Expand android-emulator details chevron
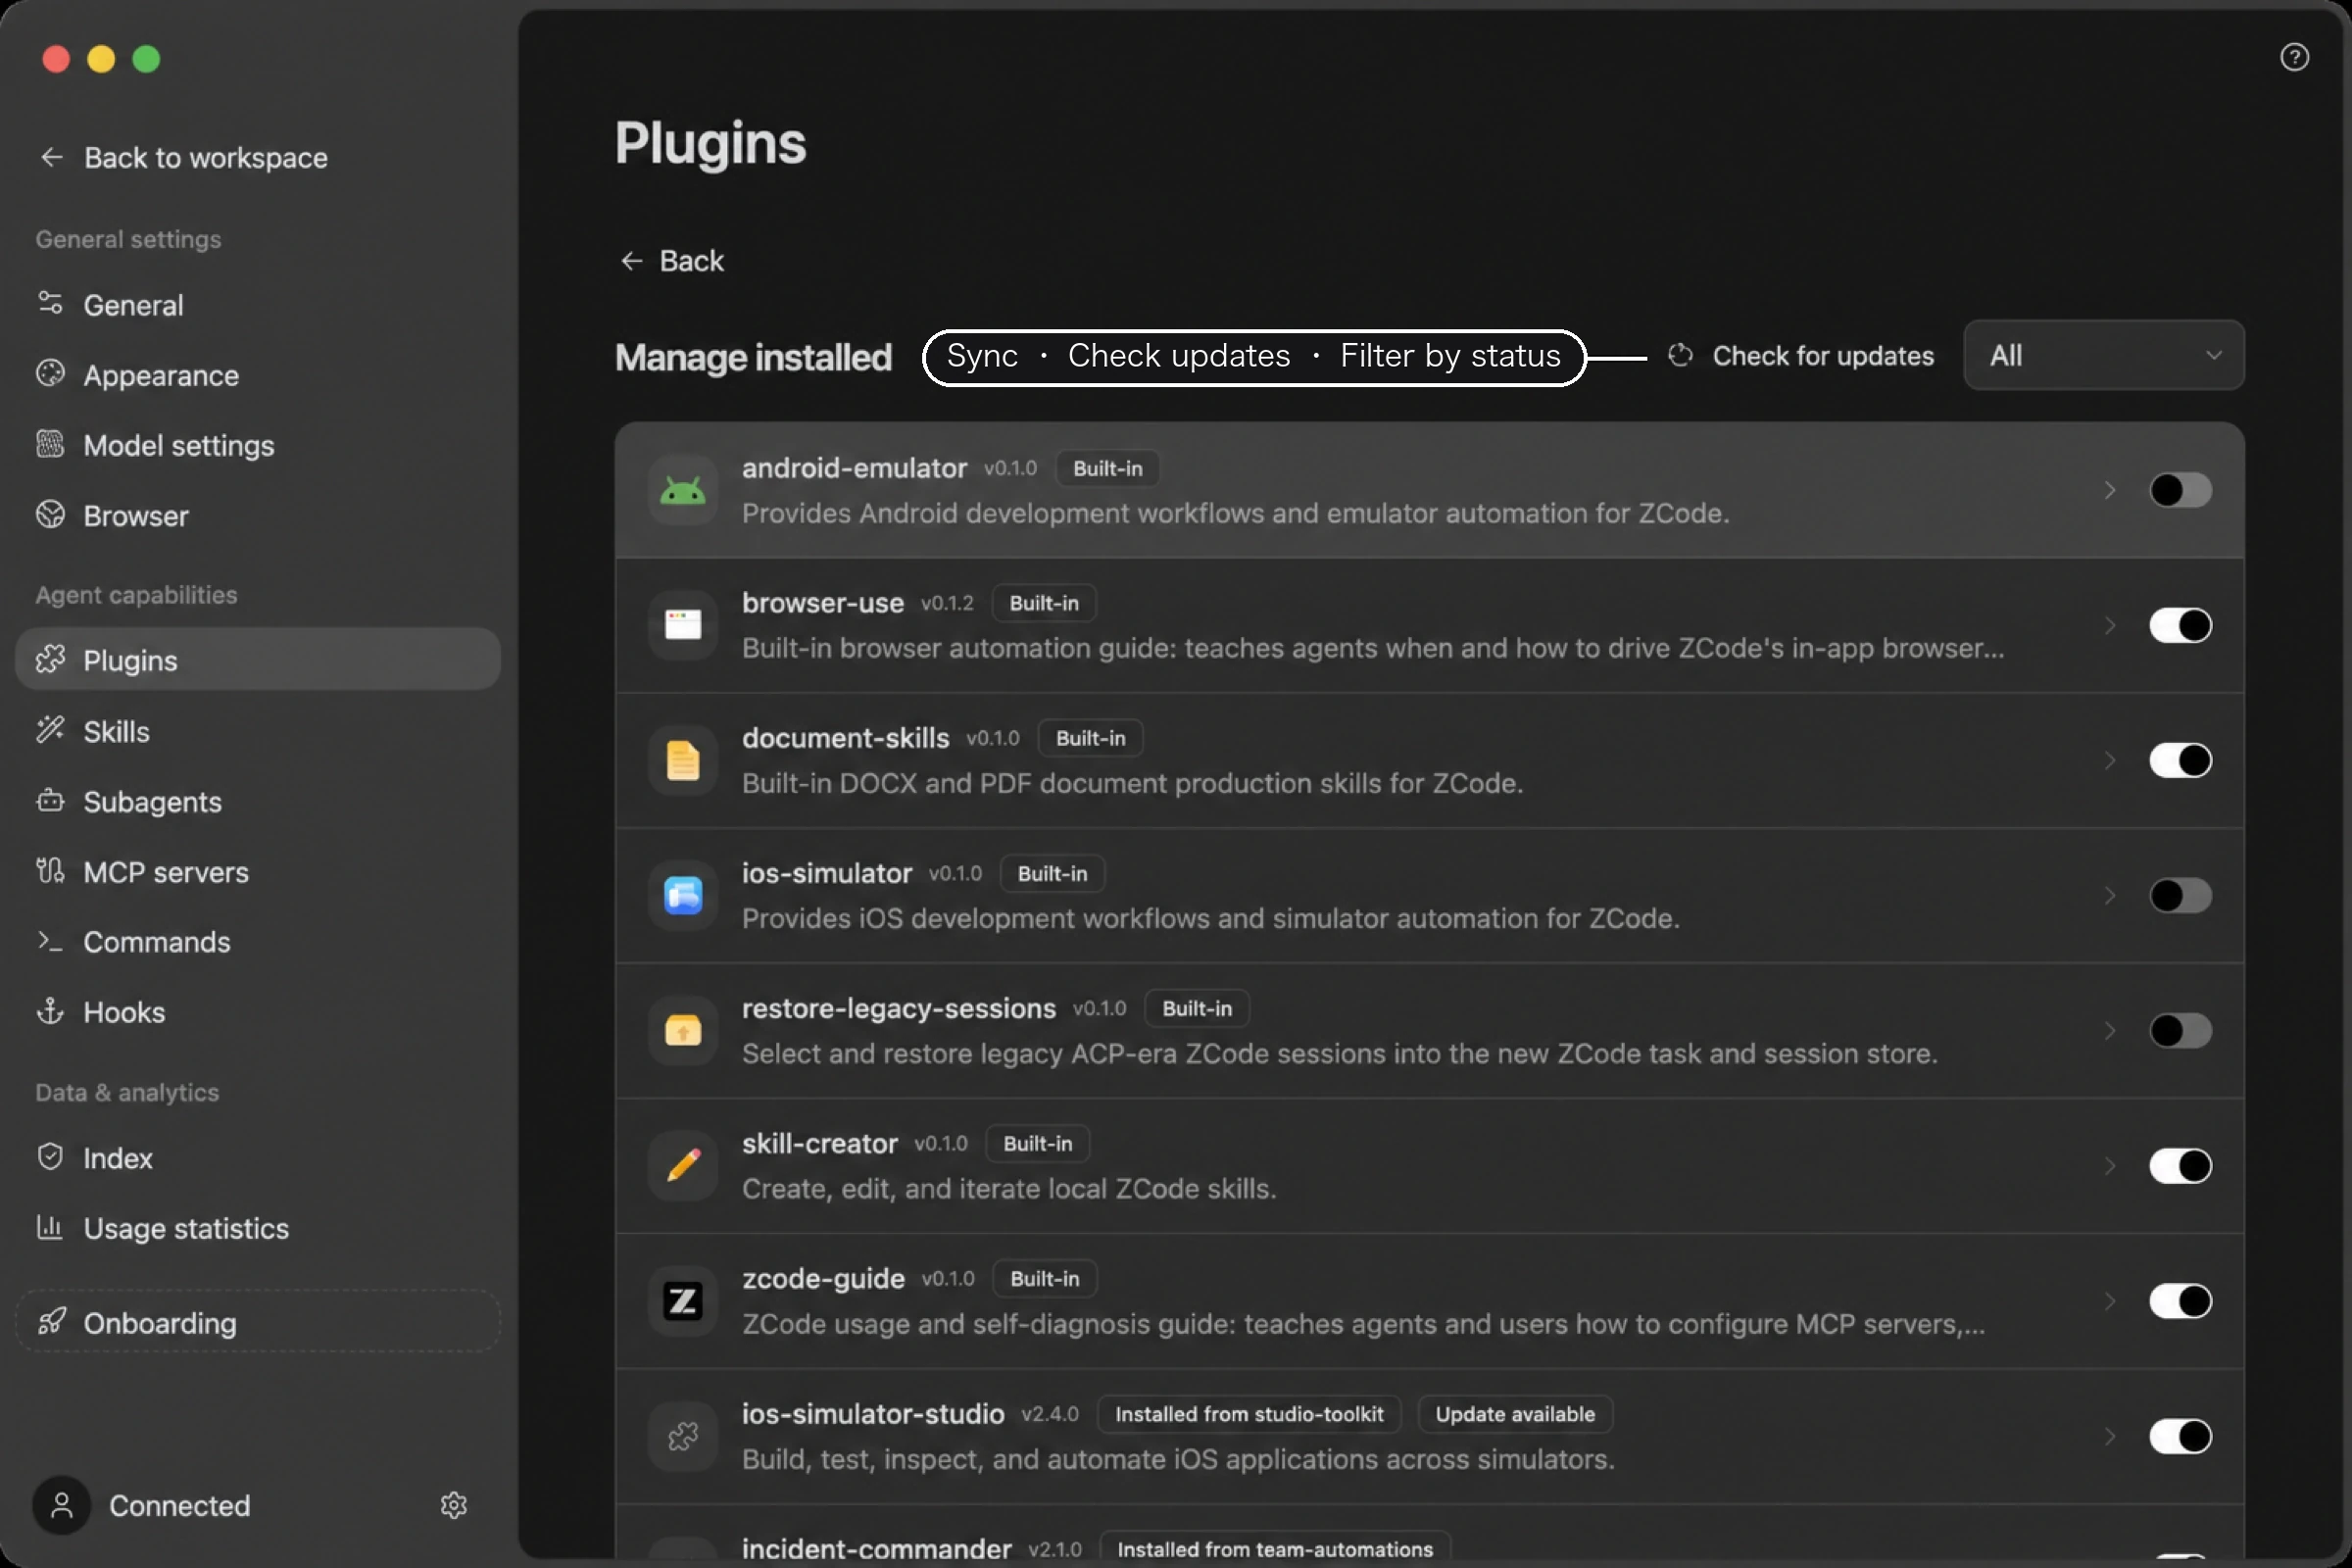The width and height of the screenshot is (2352, 1568). (x=2110, y=490)
